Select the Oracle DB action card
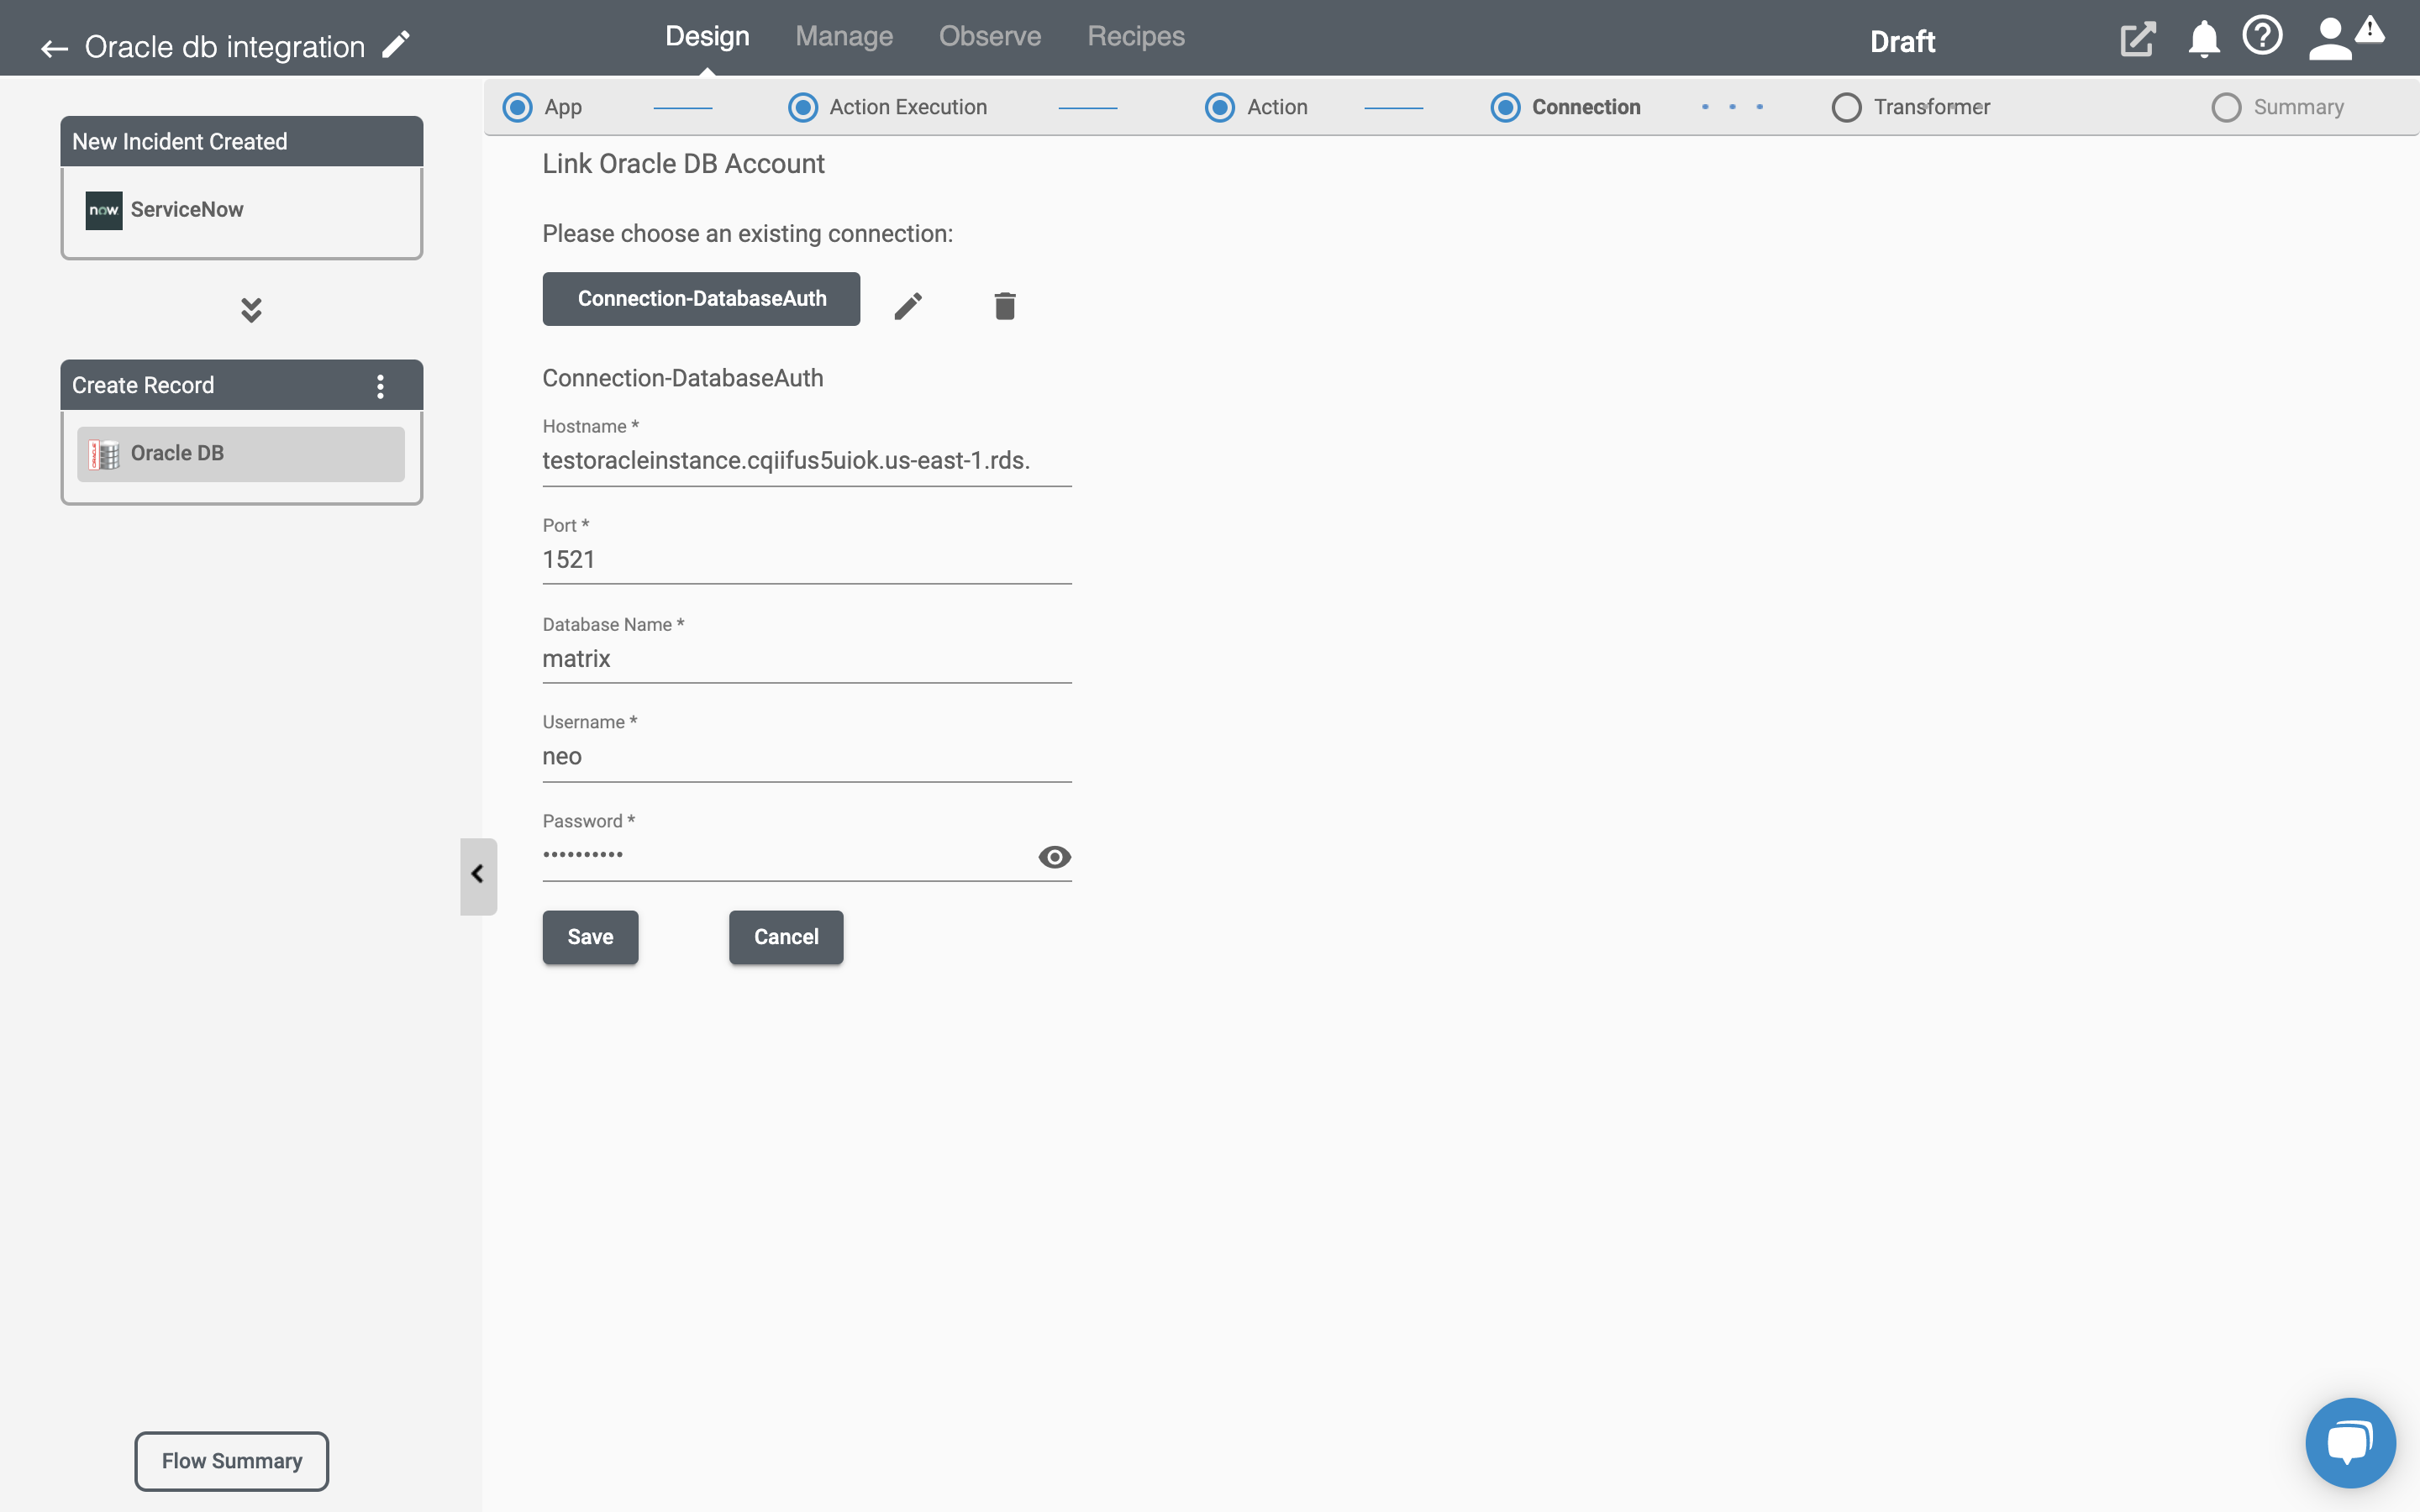The height and width of the screenshot is (1512, 2420). pyautogui.click(x=241, y=454)
